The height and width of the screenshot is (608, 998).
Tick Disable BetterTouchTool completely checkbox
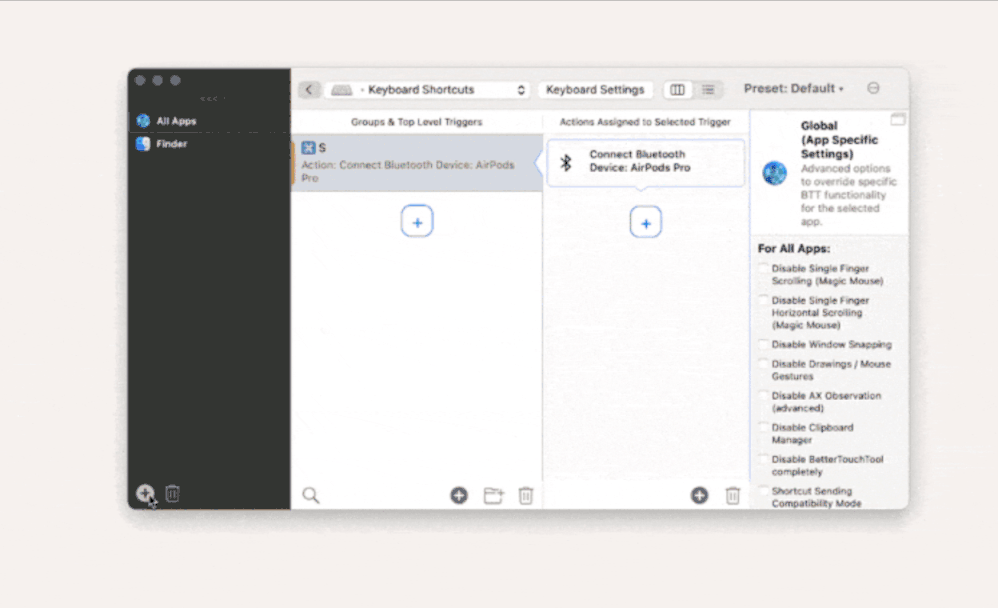click(764, 460)
